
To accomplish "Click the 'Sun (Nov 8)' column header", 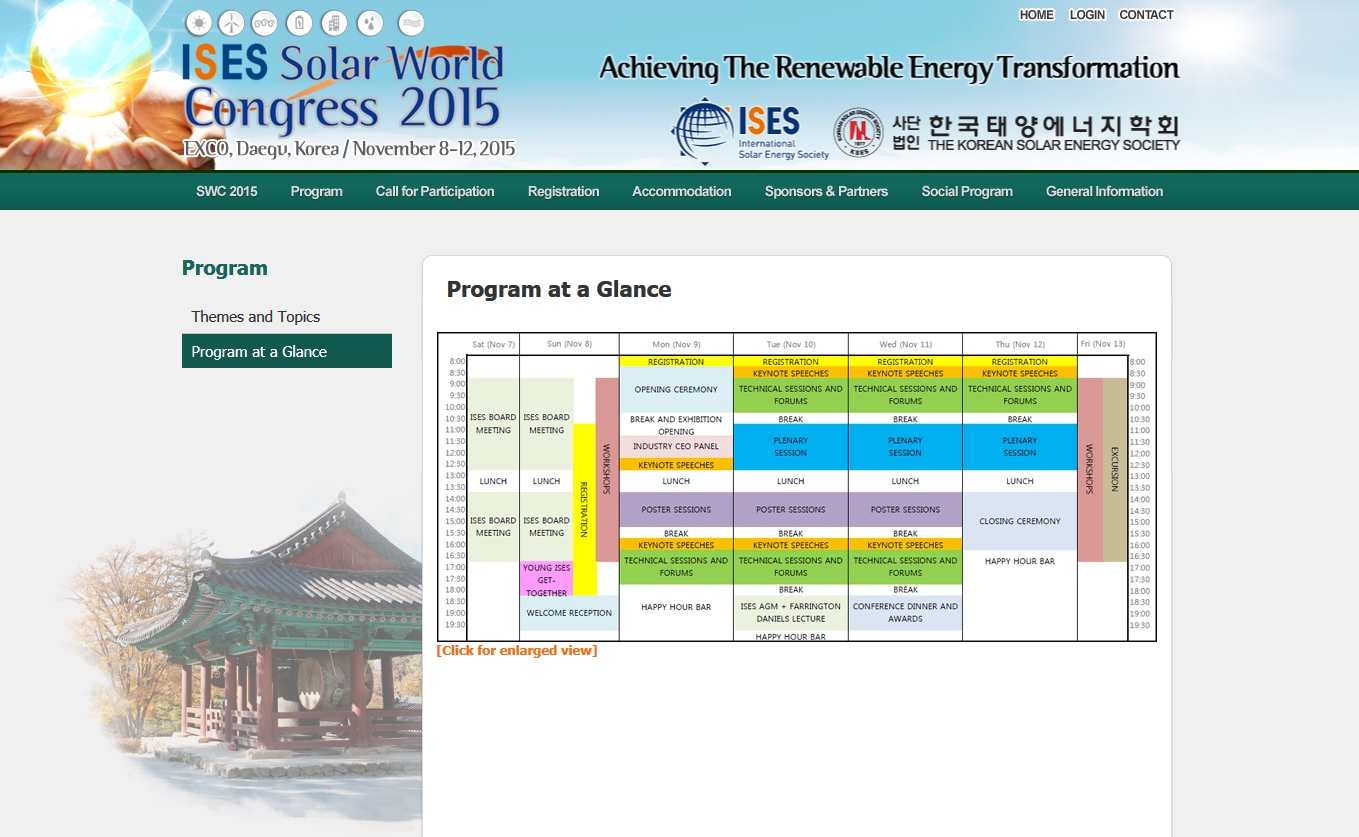I will 569,344.
